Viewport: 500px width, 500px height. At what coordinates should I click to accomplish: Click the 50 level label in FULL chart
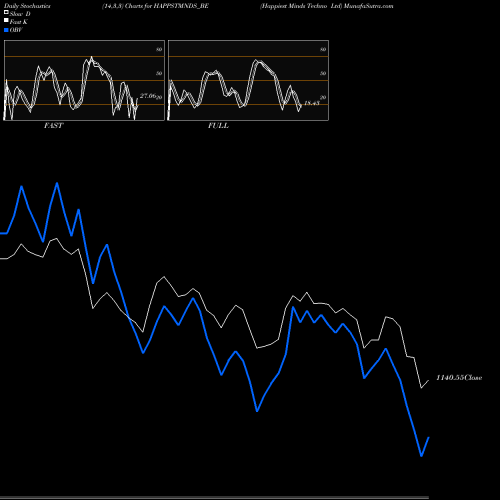323,73
